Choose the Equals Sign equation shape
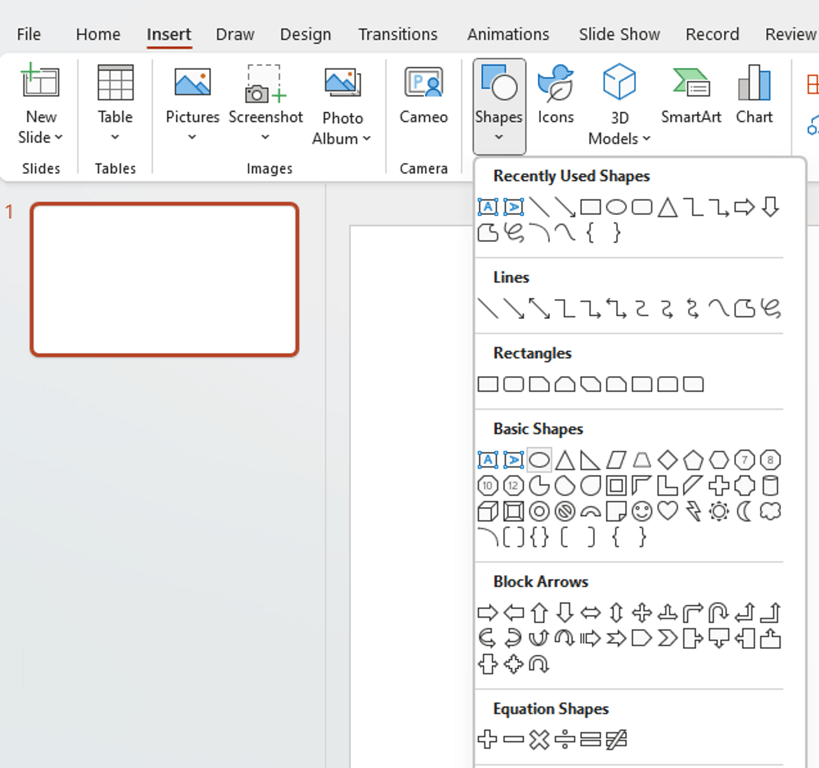 pyautogui.click(x=590, y=739)
